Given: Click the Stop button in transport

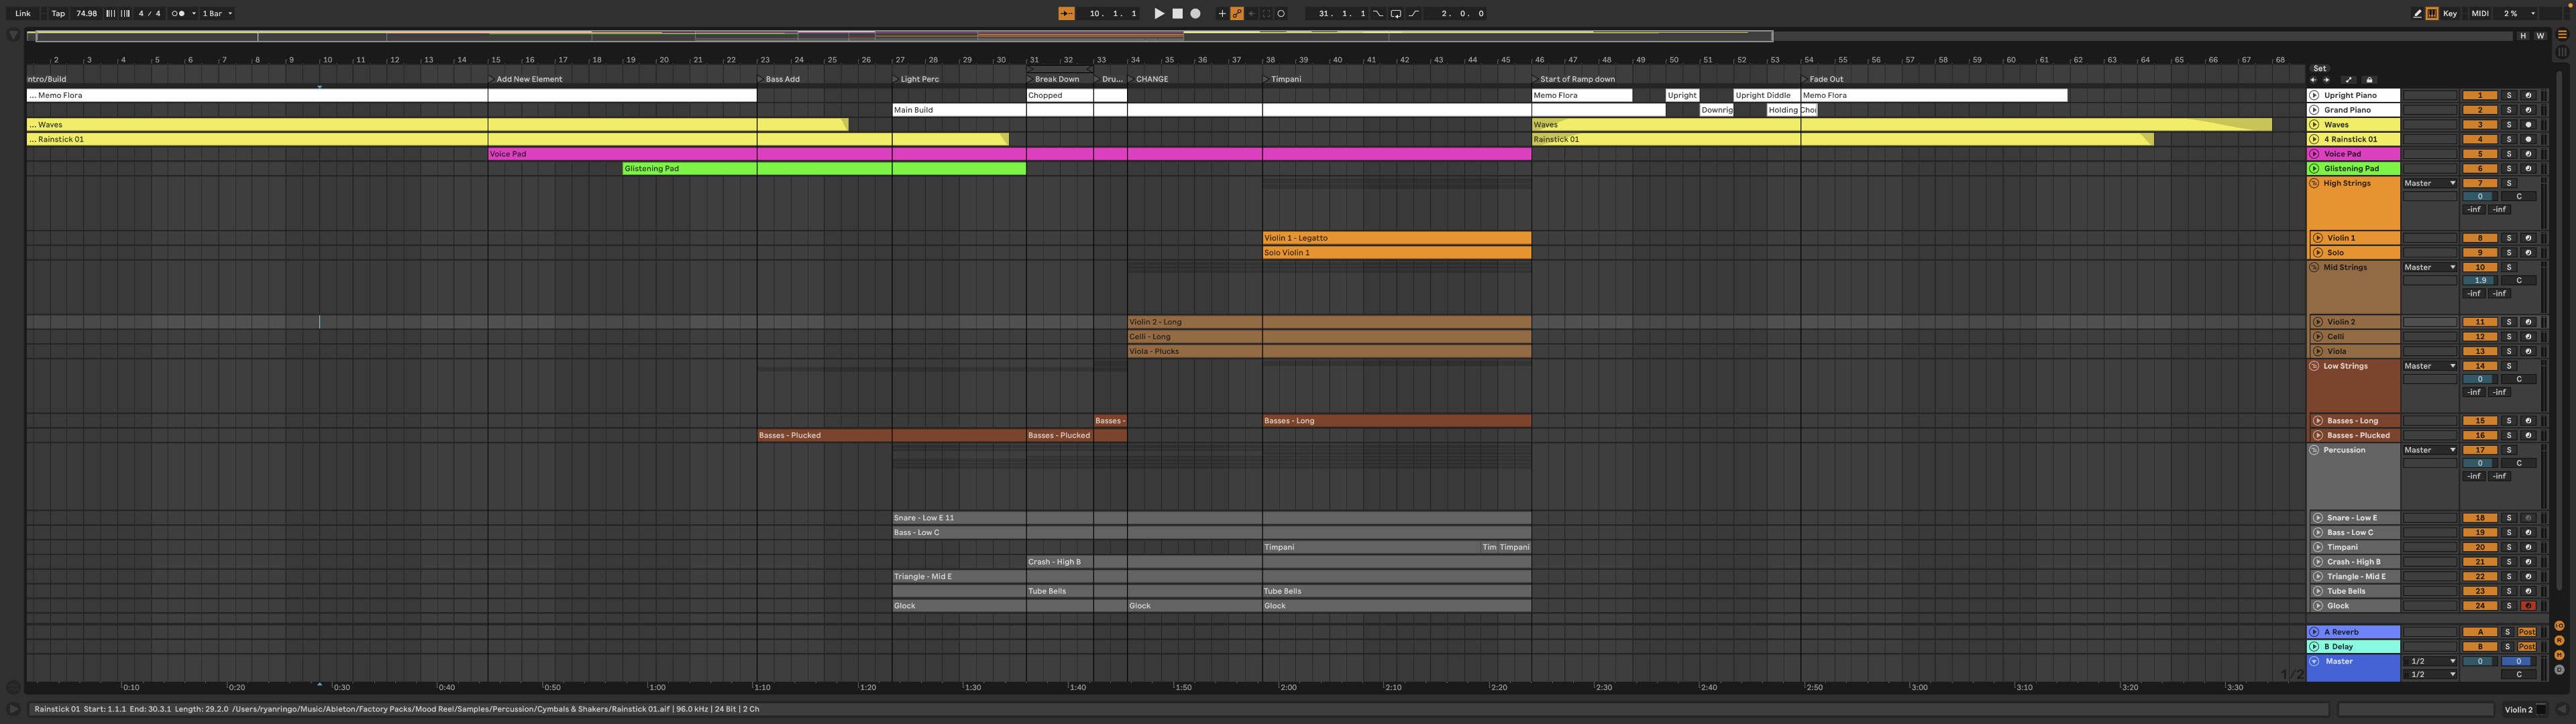Looking at the screenshot, I should tap(1177, 14).
